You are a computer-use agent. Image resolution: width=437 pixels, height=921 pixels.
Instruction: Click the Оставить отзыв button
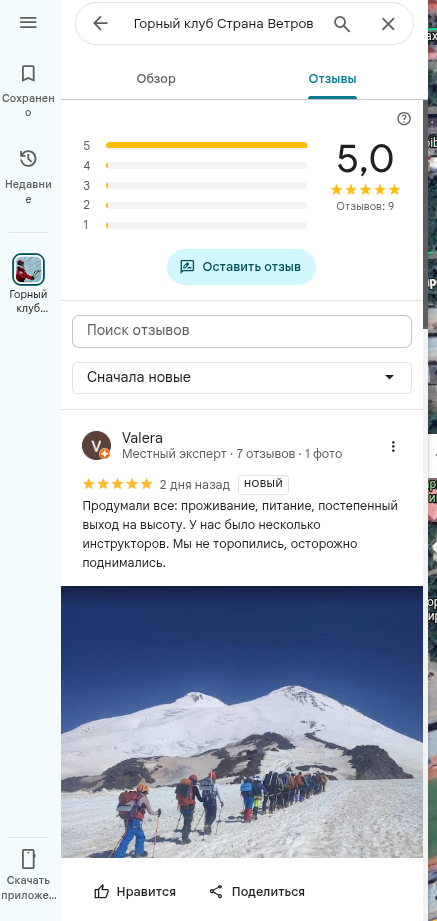tap(241, 267)
